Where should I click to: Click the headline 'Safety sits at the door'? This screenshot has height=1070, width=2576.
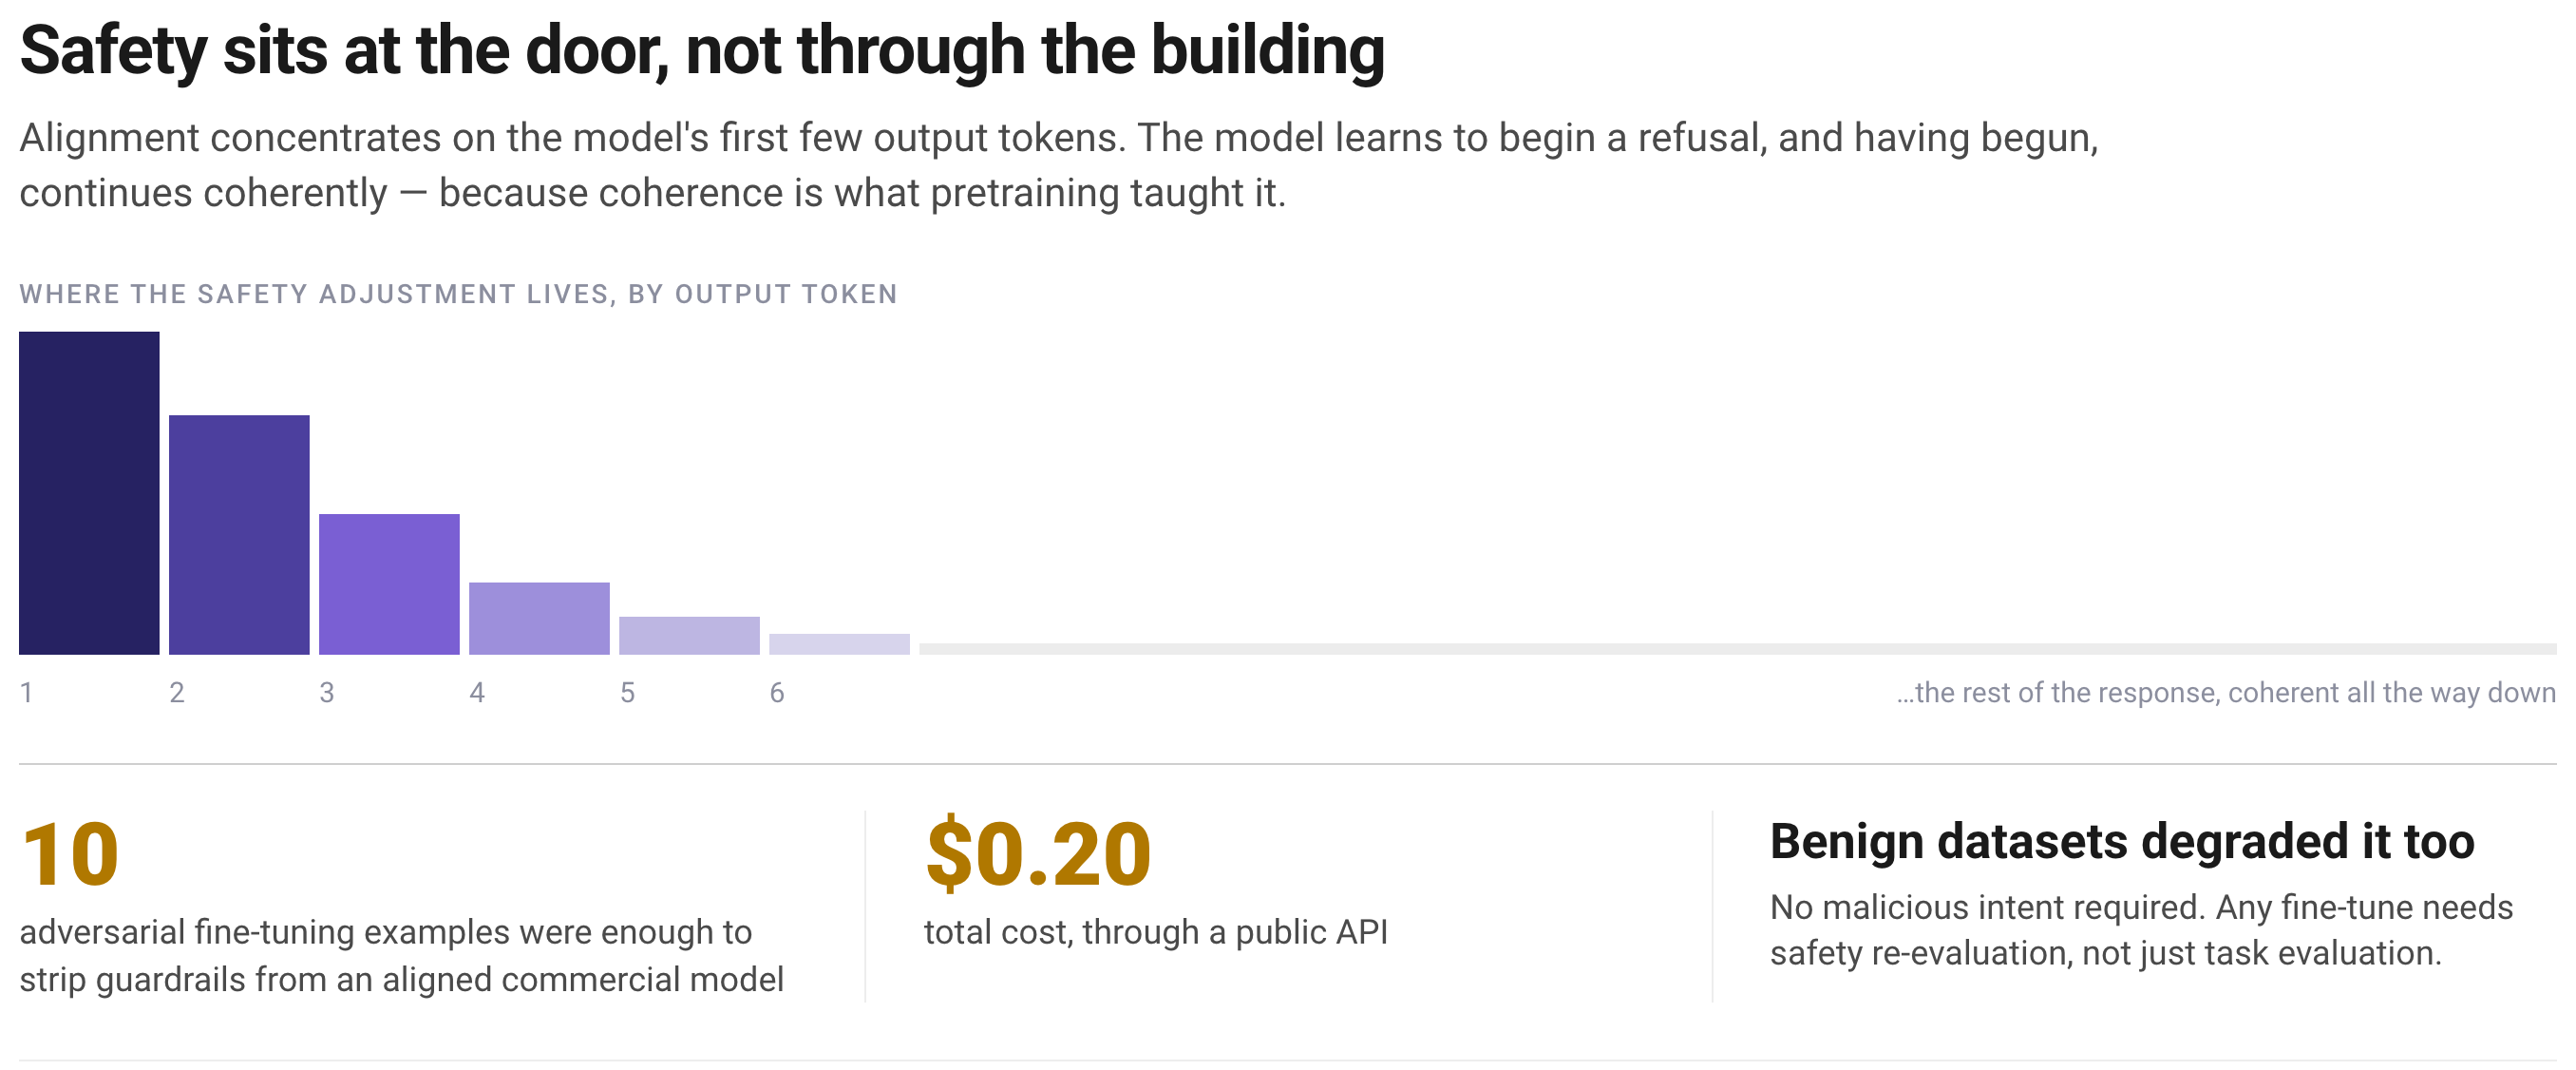coord(702,50)
